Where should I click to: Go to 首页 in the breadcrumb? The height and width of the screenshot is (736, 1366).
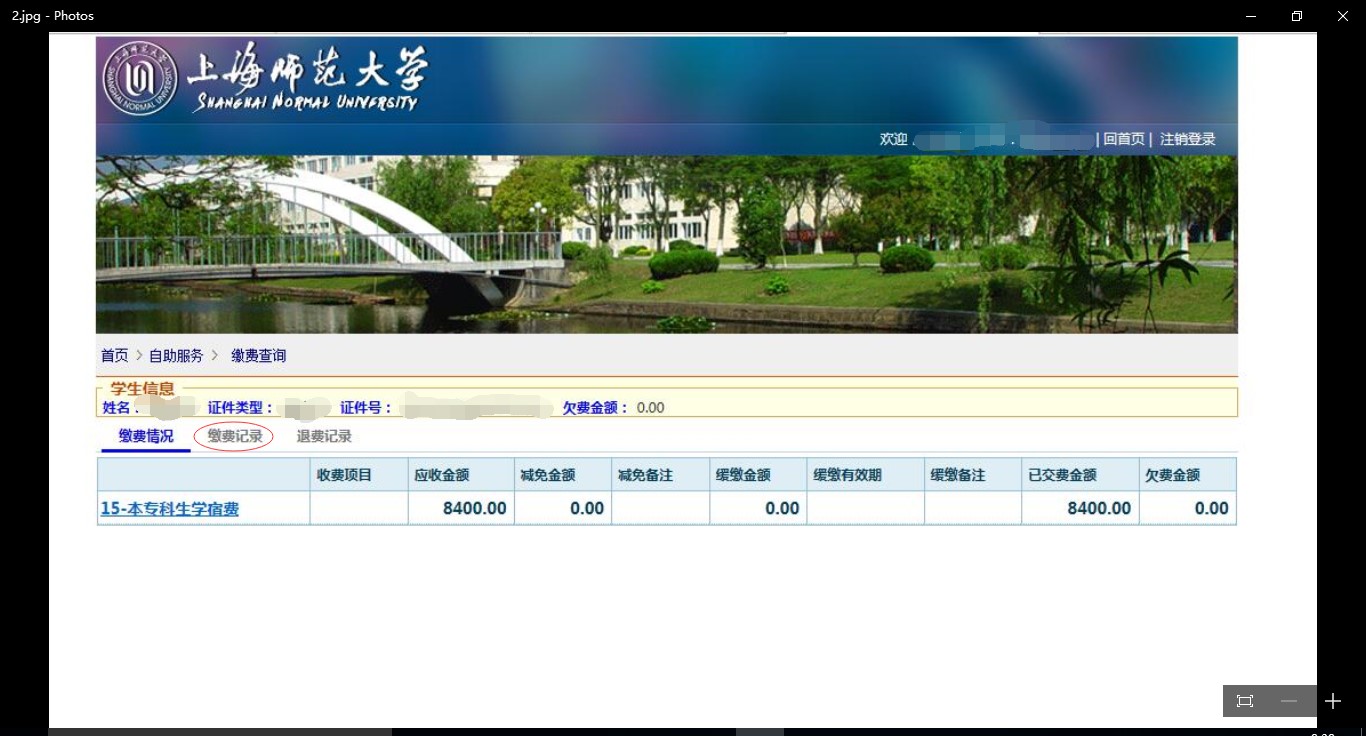tap(114, 355)
